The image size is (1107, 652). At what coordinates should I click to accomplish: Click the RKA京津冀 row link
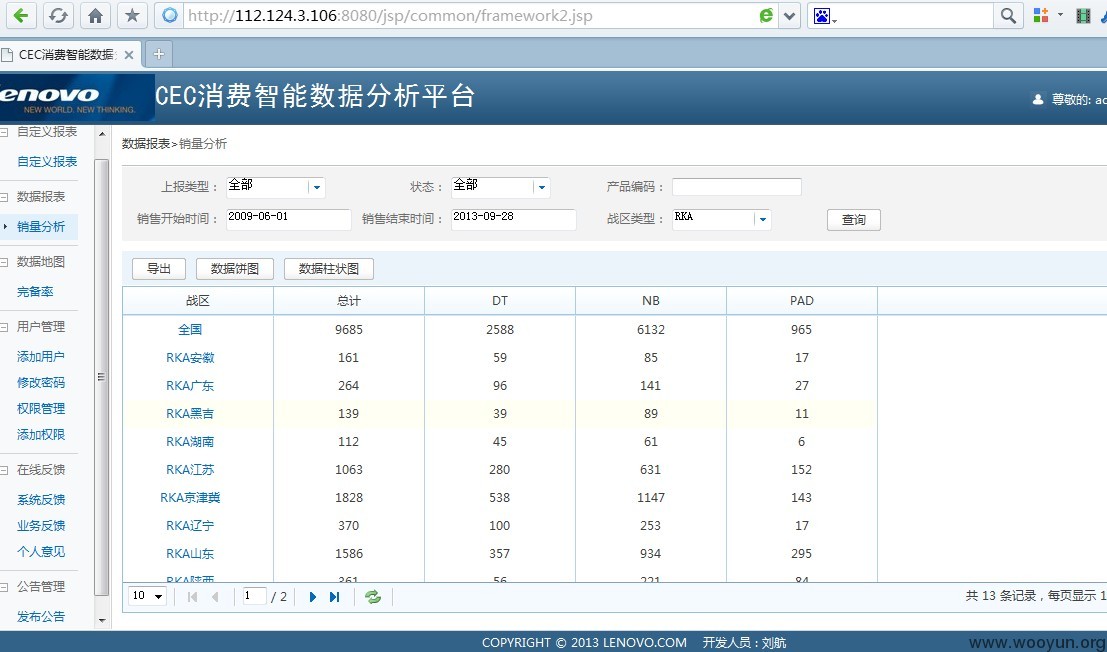(190, 497)
